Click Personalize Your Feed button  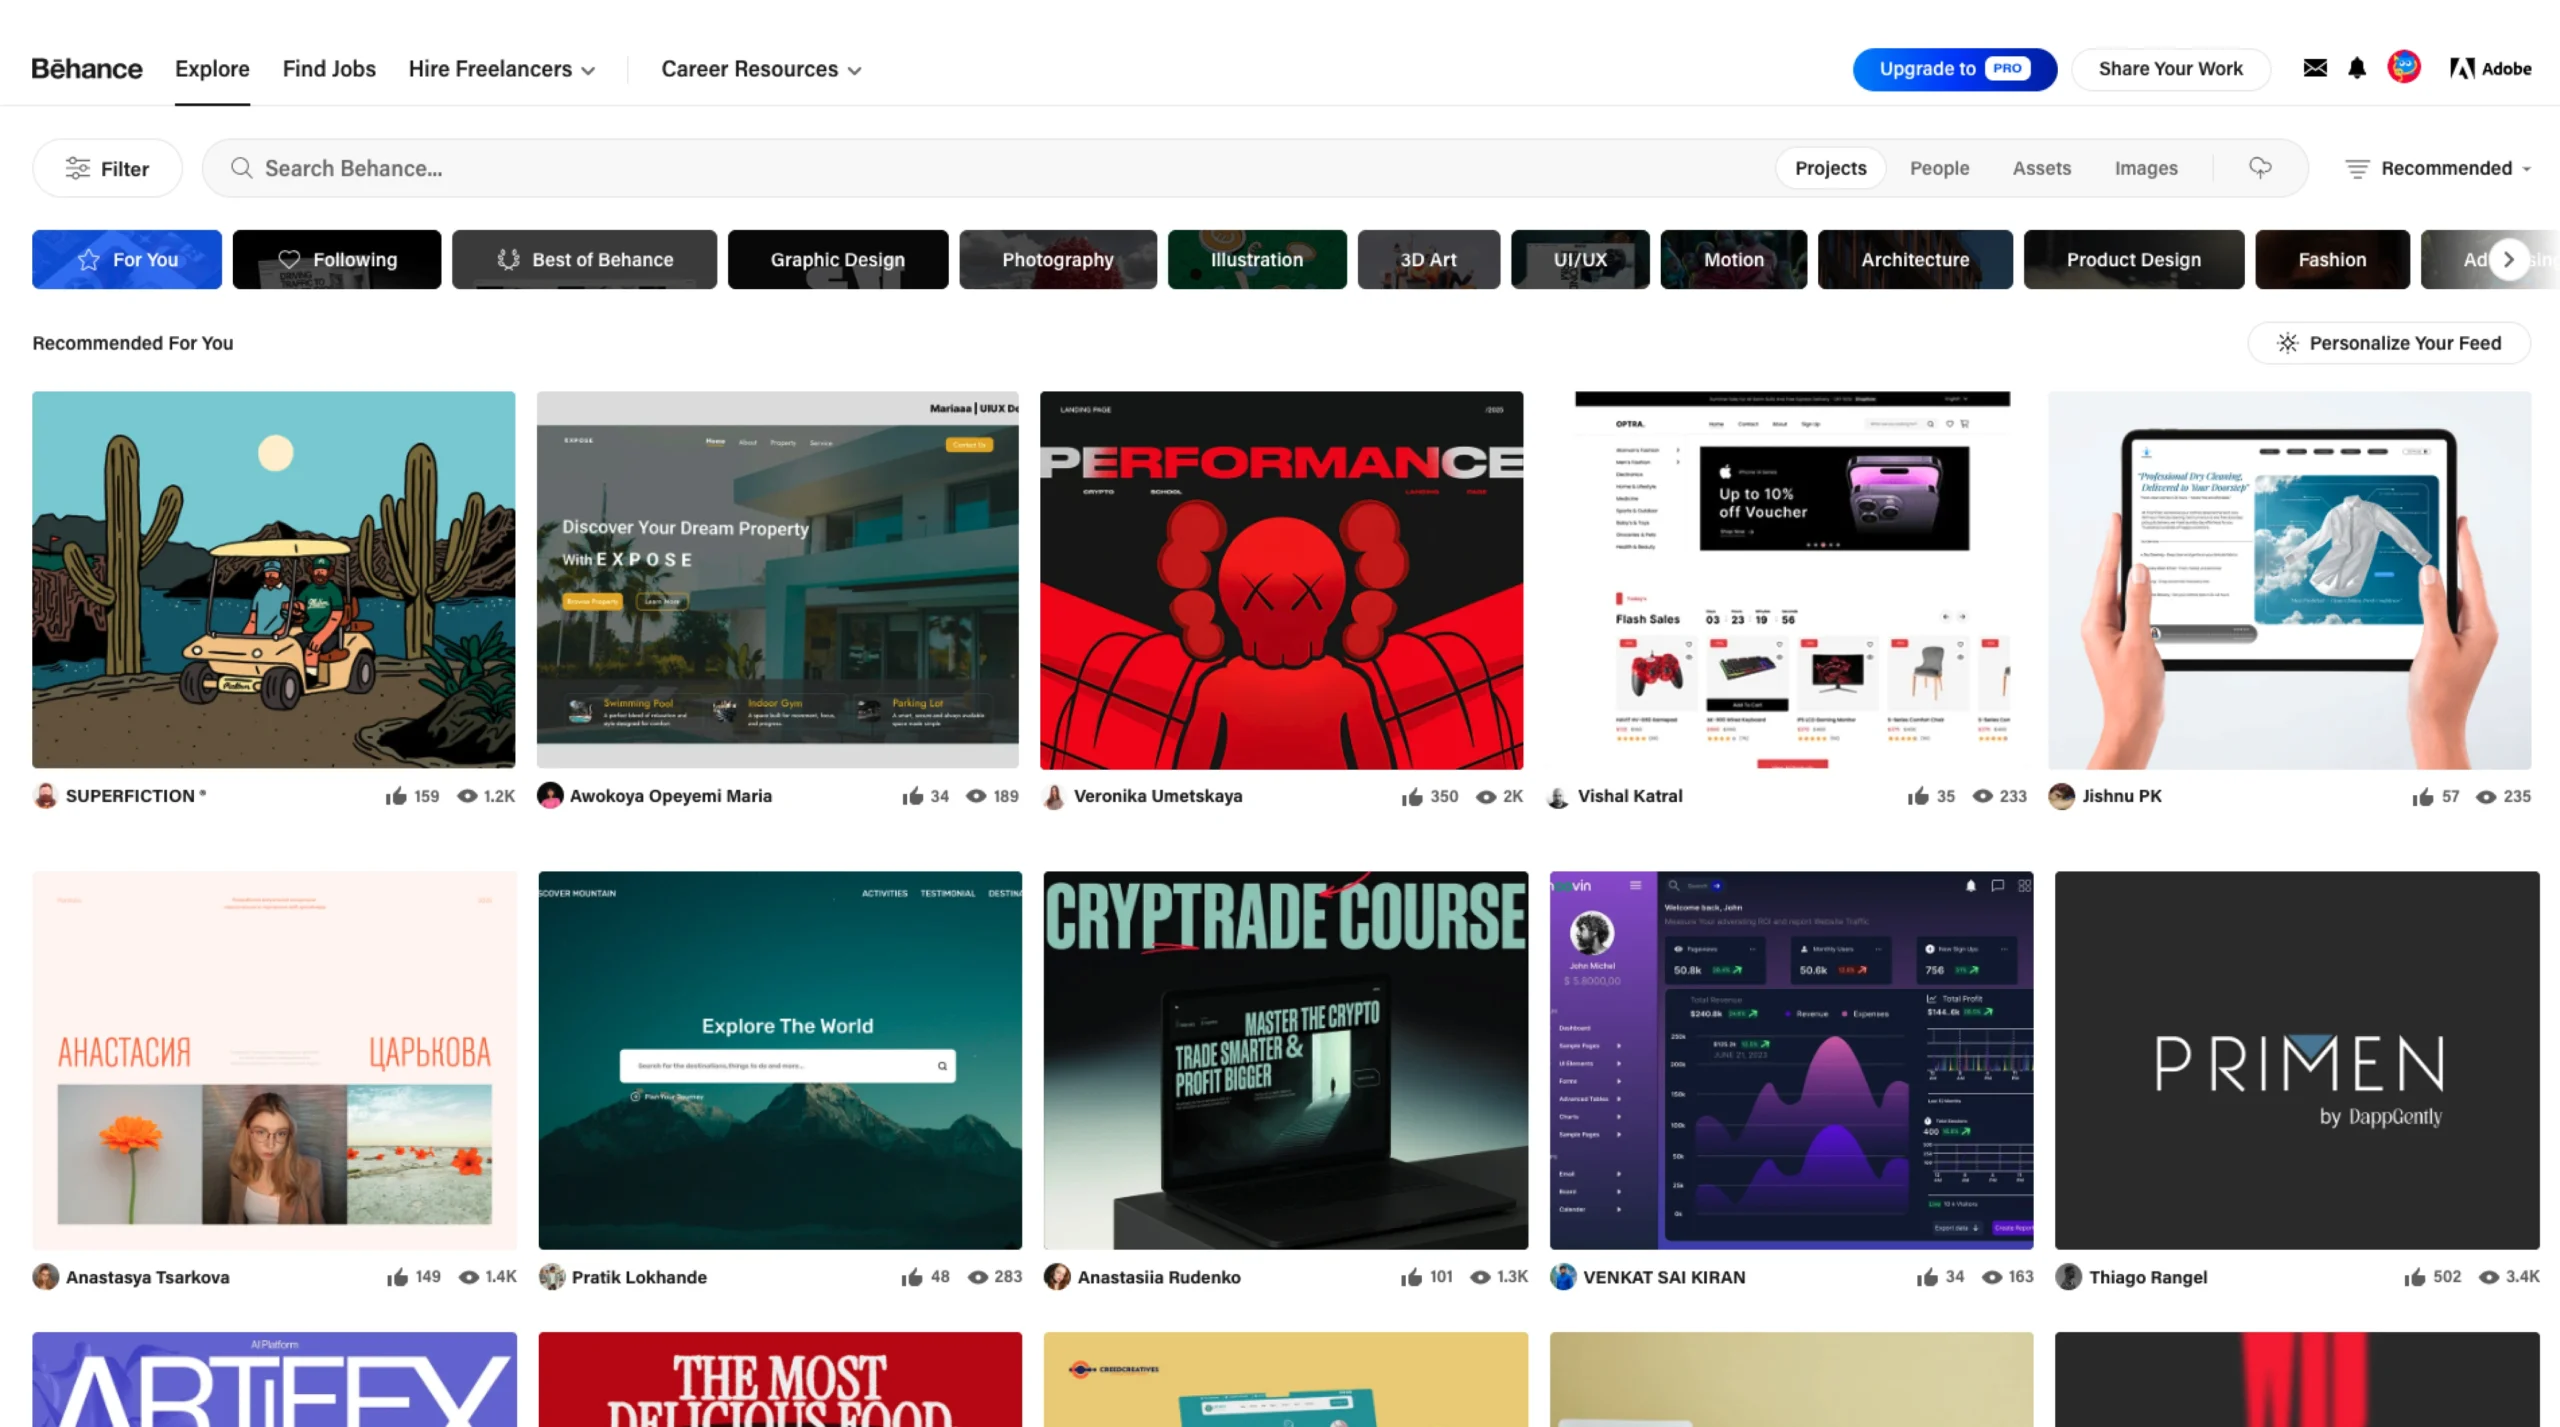2388,343
